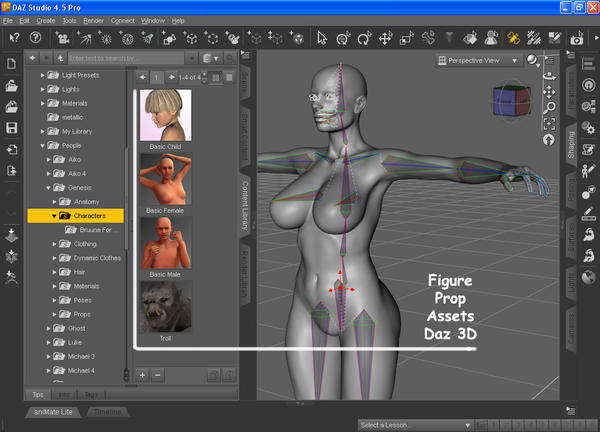Click the What's This help pointer icon
This screenshot has height=432, width=600.
pyautogui.click(x=14, y=37)
